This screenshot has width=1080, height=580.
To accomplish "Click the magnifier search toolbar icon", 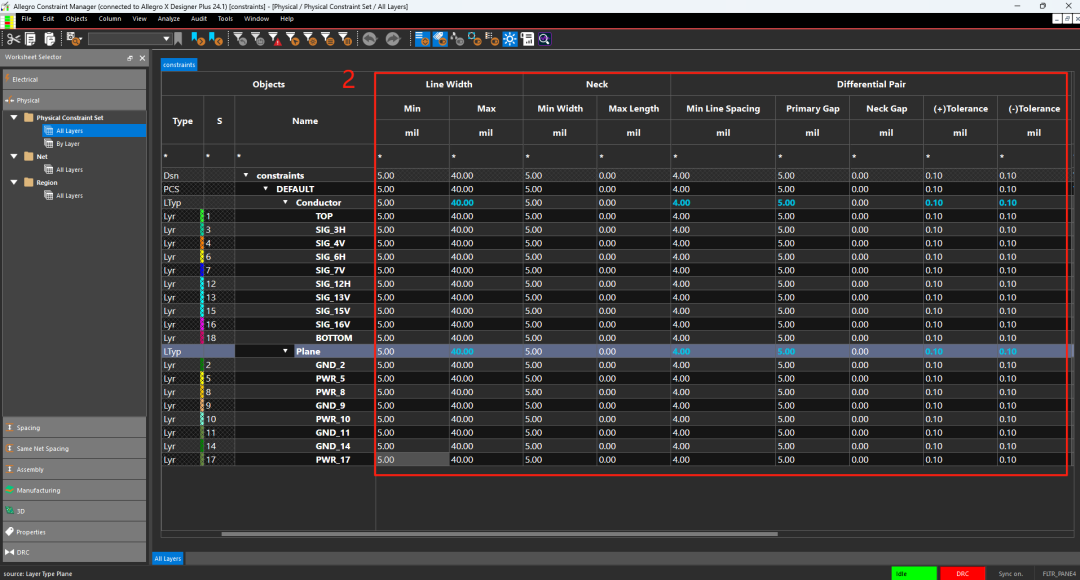I will [x=544, y=39].
